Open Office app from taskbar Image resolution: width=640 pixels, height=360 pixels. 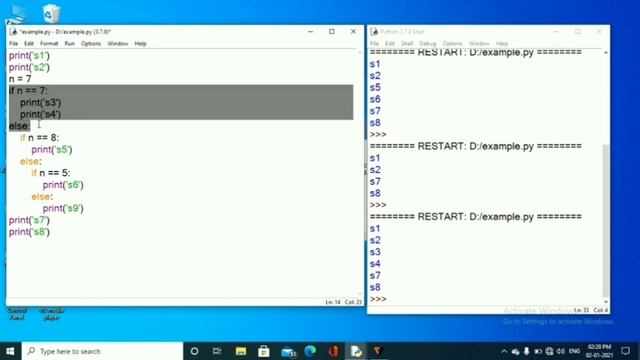pyautogui.click(x=333, y=351)
